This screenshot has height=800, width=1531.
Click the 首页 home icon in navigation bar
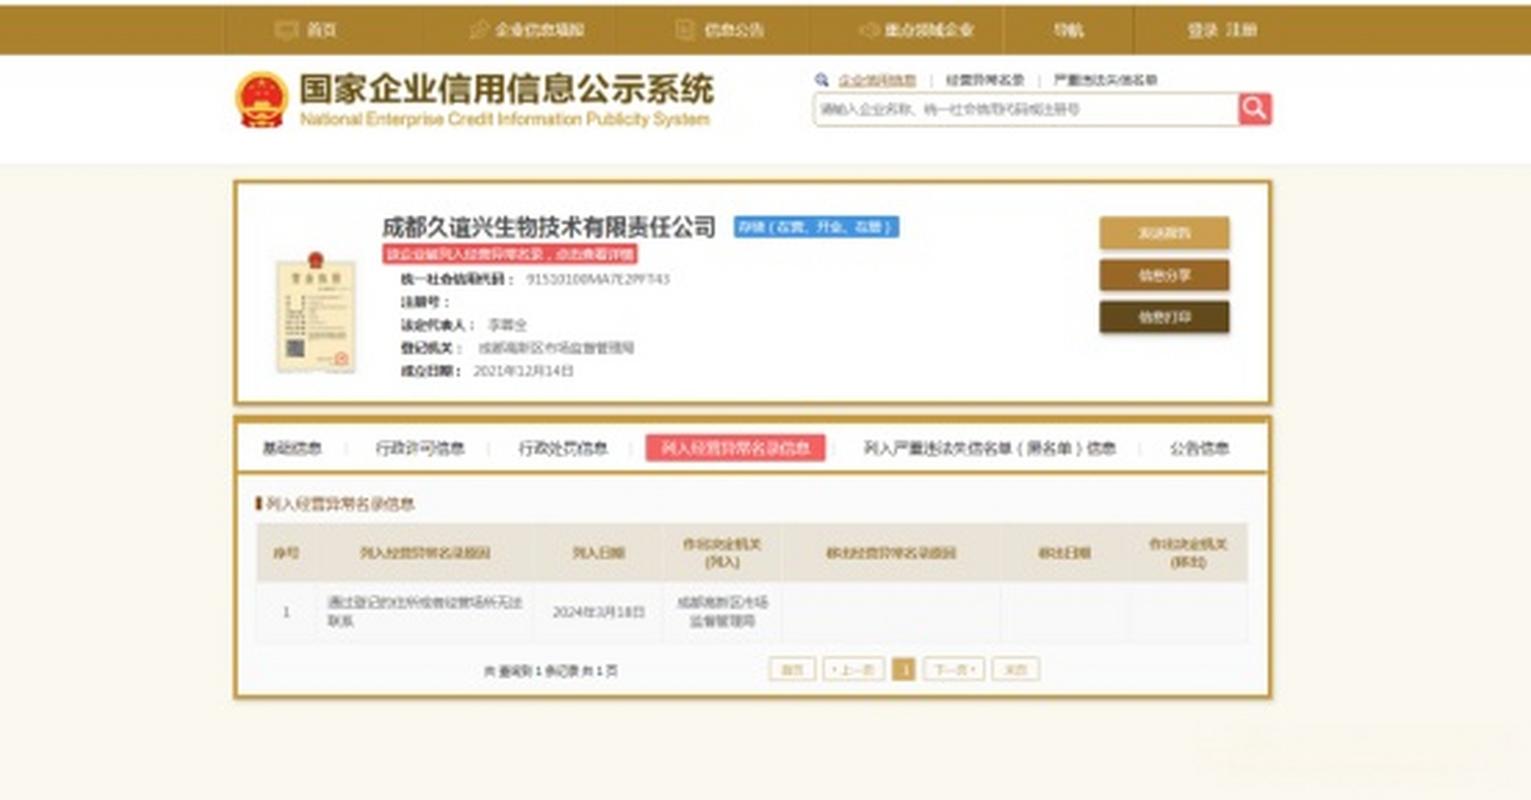coord(285,31)
